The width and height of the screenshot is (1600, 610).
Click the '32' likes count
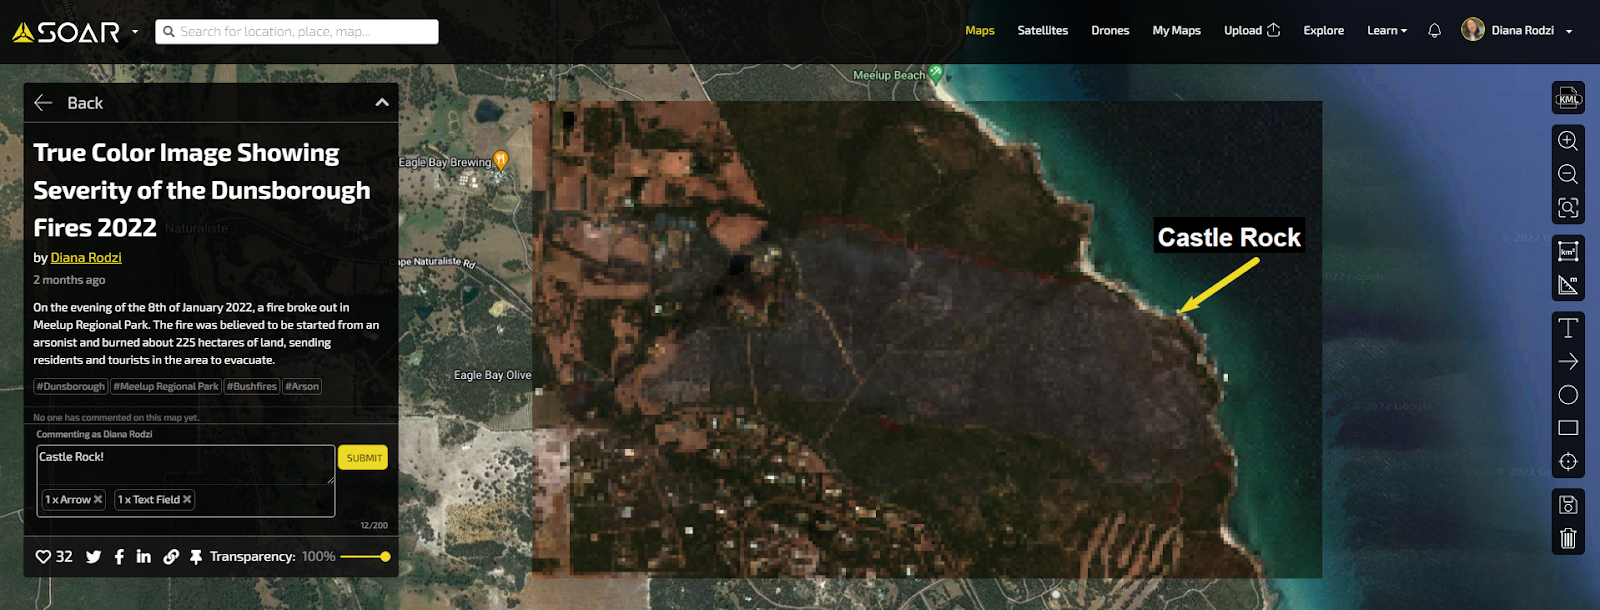[x=64, y=557]
